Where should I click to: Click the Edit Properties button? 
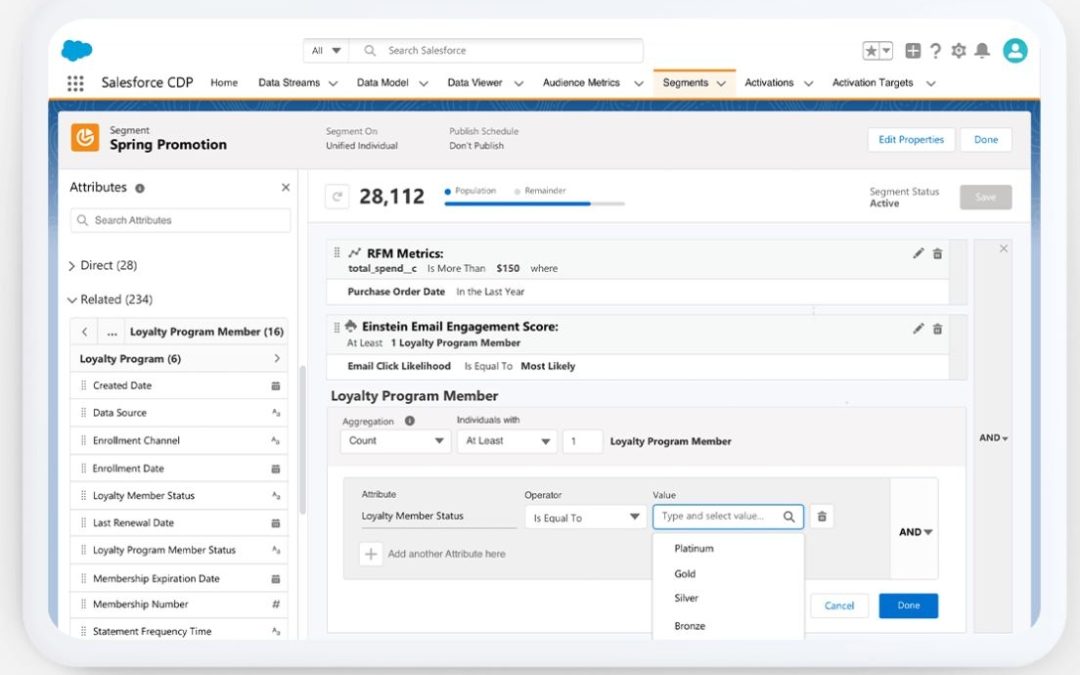[911, 140]
